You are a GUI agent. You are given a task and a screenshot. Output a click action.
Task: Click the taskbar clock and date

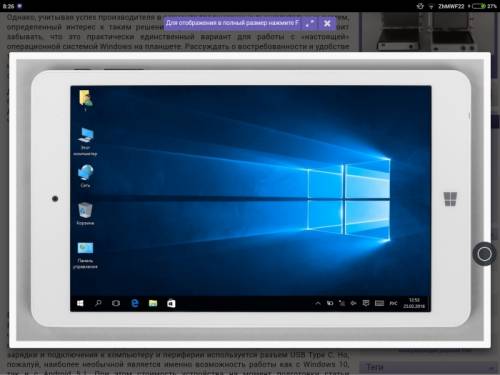click(x=414, y=303)
